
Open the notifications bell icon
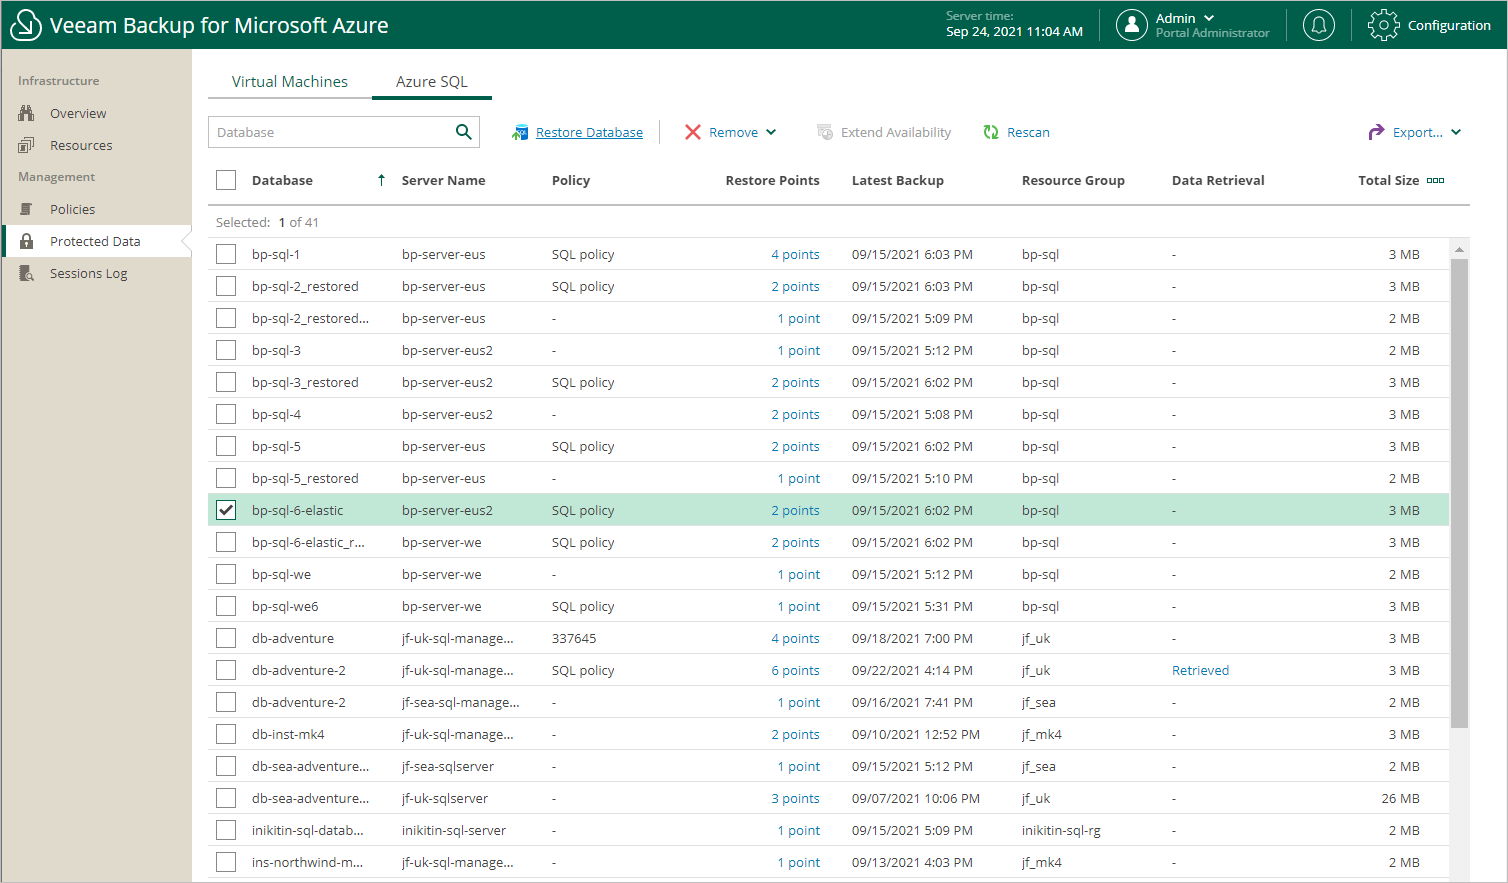(1319, 25)
